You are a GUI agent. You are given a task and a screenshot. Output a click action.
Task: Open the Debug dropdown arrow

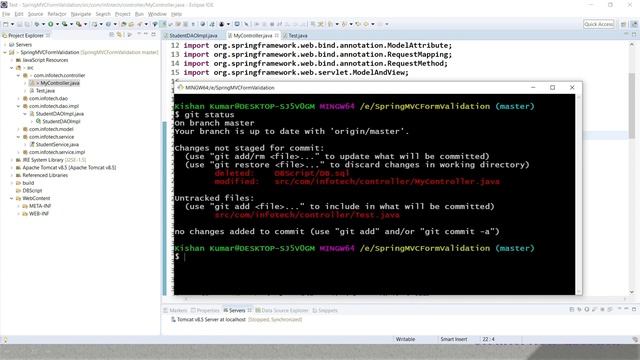click(43, 24)
